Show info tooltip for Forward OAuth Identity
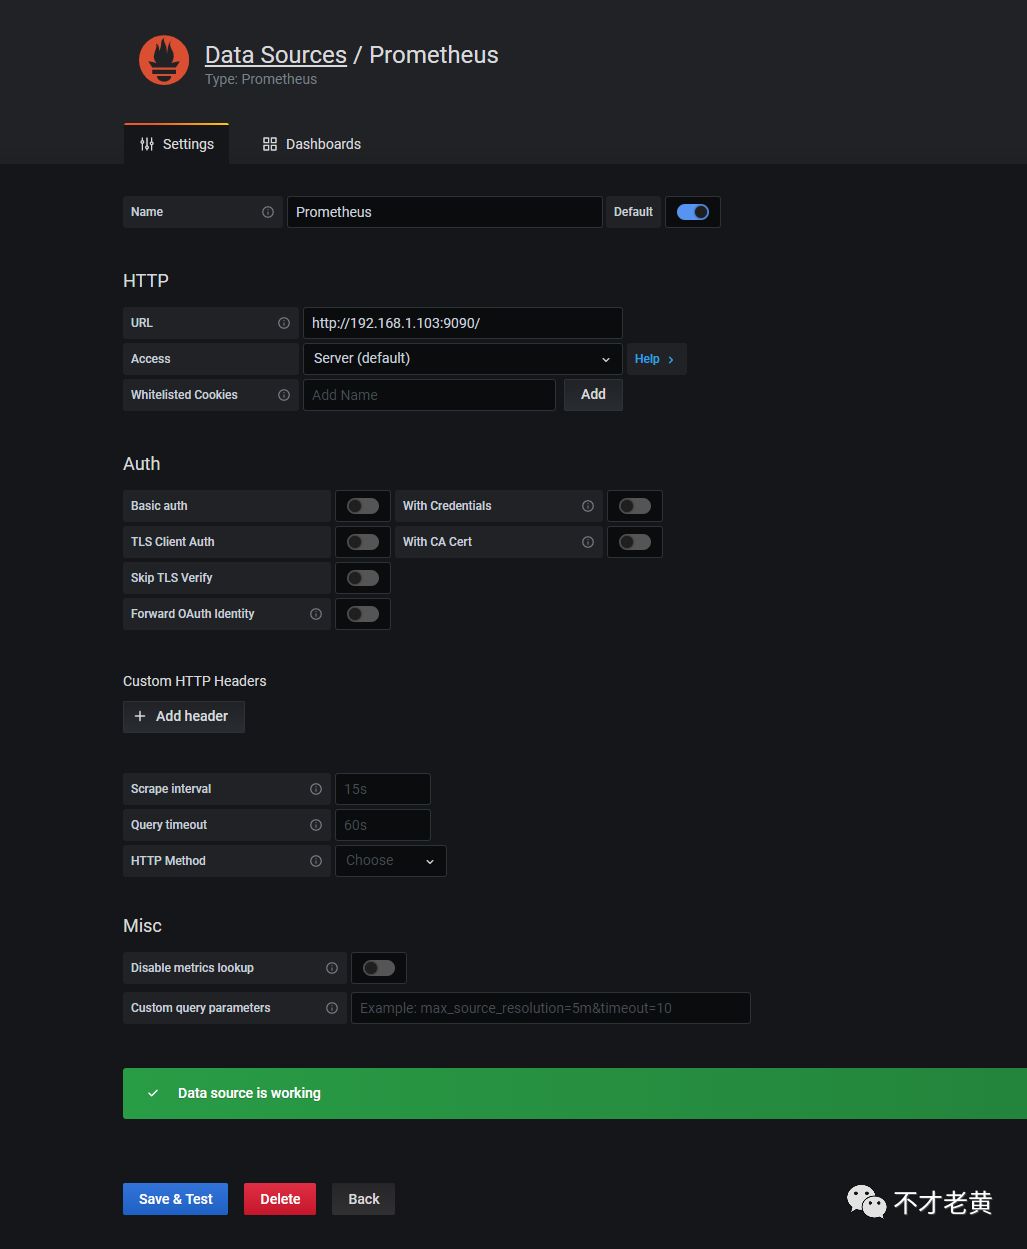The height and width of the screenshot is (1249, 1027). click(x=316, y=614)
